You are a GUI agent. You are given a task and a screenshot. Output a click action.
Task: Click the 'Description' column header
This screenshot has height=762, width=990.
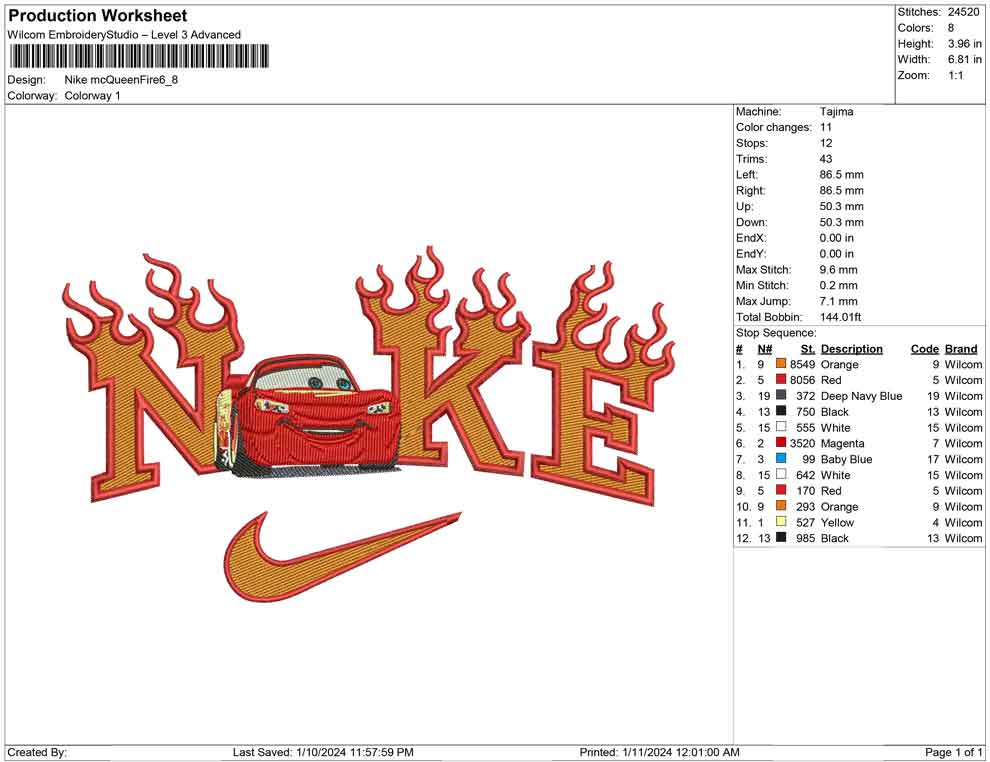[852, 348]
